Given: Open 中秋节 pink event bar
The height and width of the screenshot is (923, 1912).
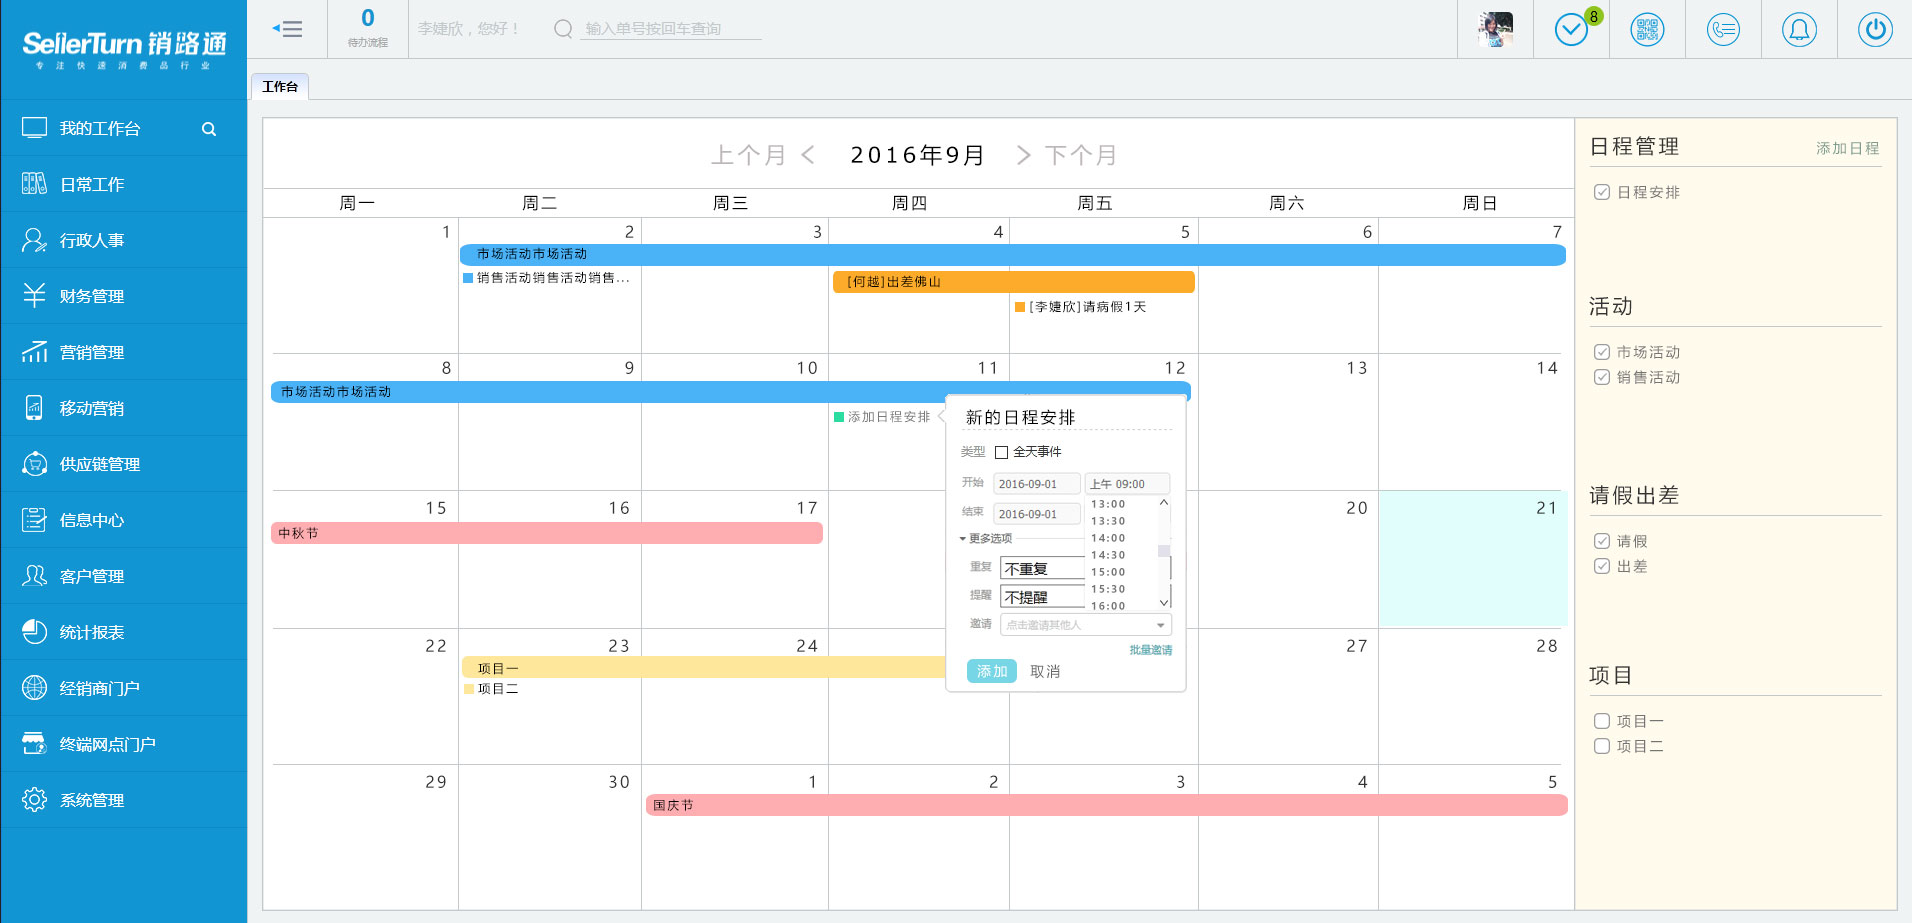Looking at the screenshot, I should click(x=547, y=533).
